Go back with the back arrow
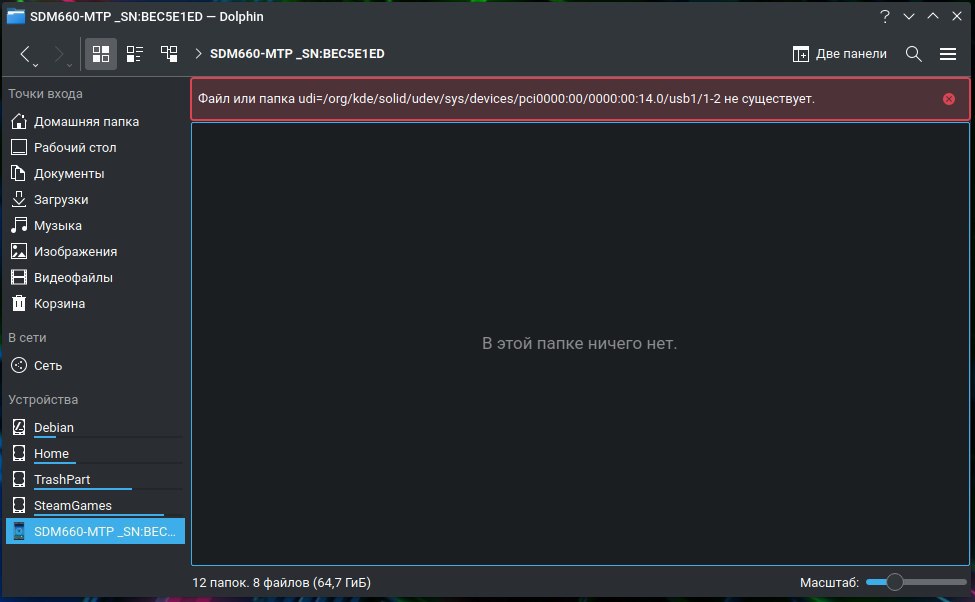This screenshot has height=602, width=975. (x=24, y=53)
